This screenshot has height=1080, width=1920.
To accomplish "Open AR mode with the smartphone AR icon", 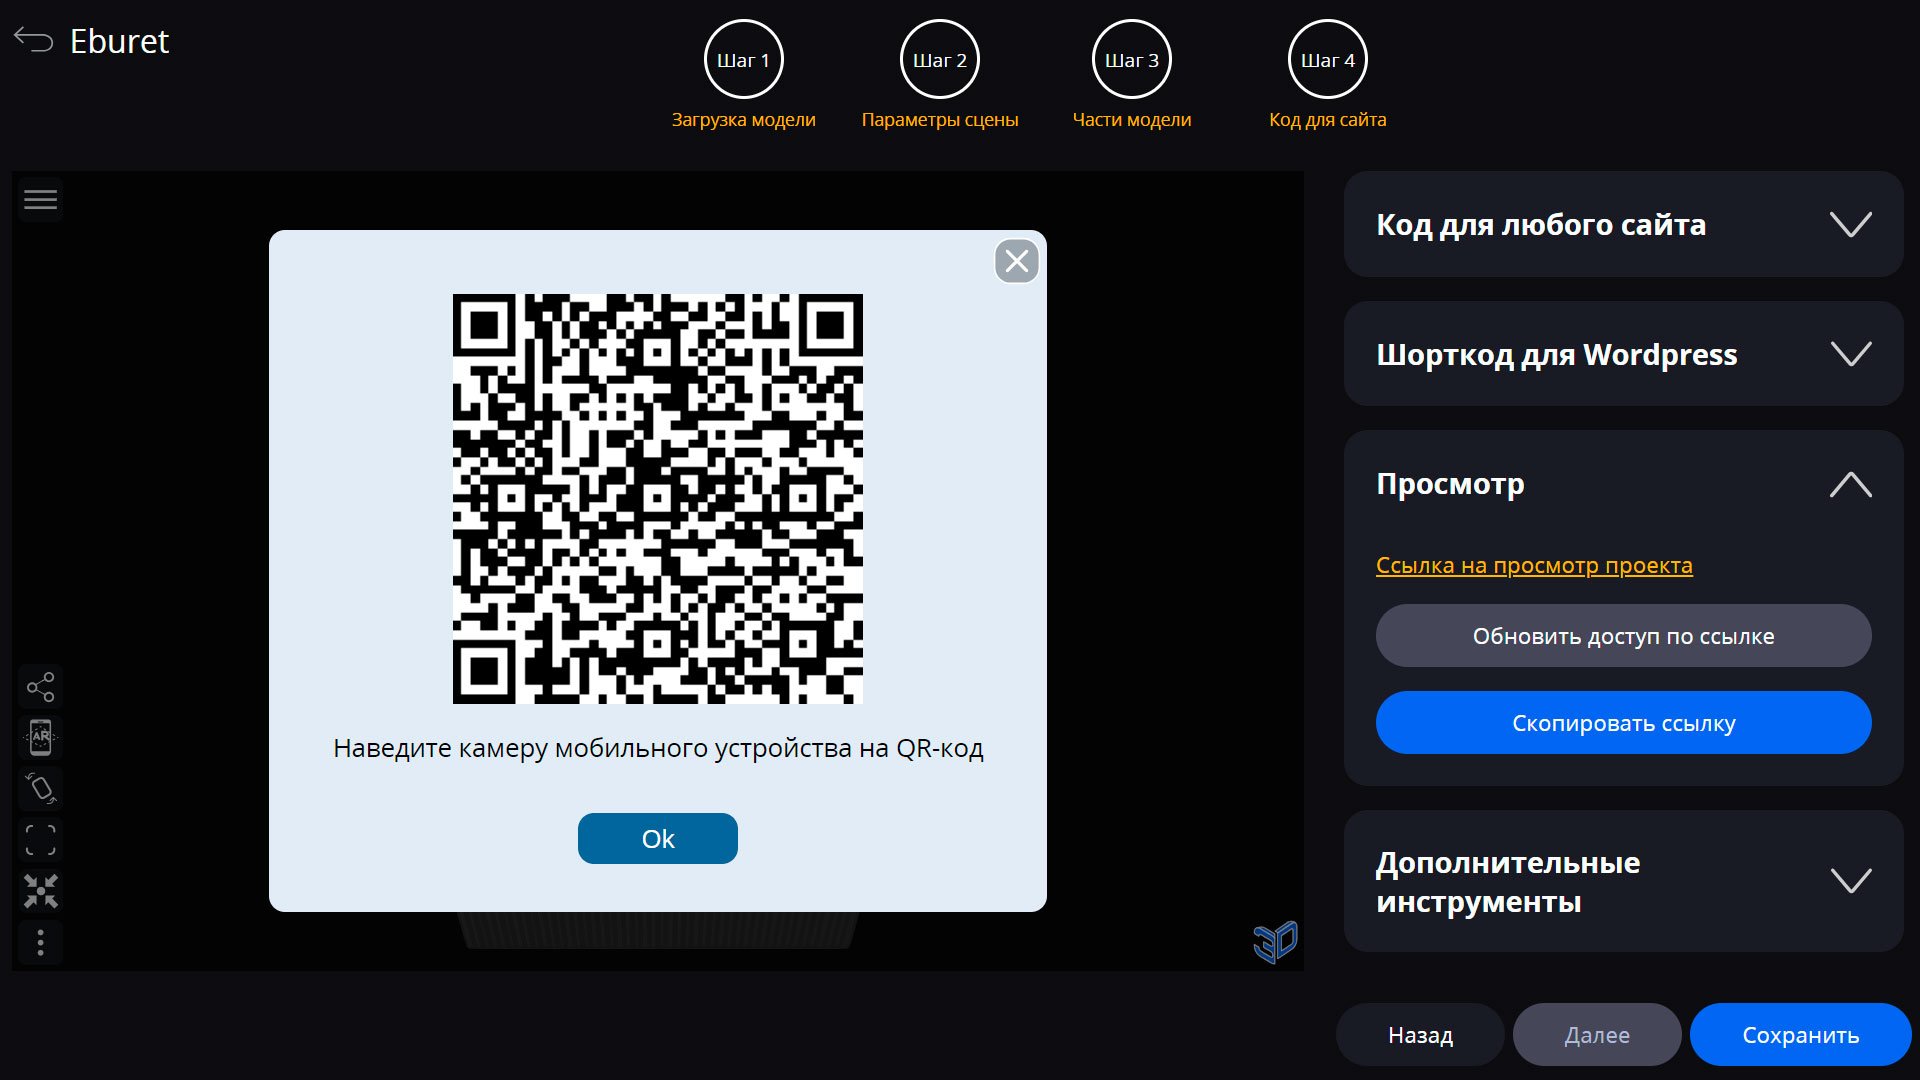I will (x=40, y=737).
